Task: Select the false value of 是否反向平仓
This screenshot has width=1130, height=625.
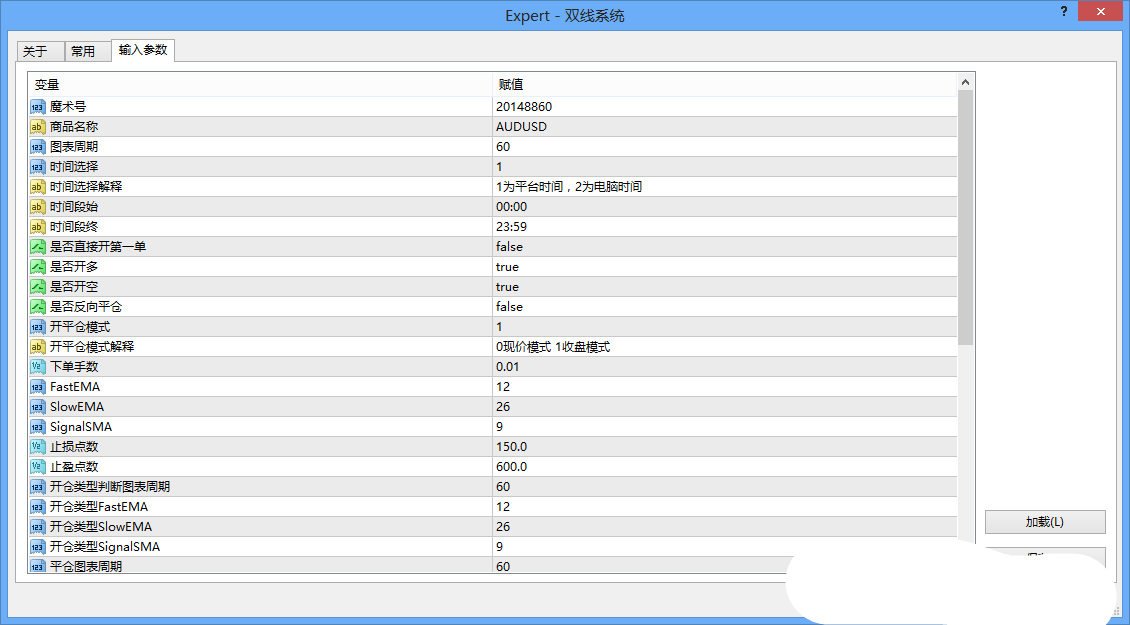Action: point(509,307)
